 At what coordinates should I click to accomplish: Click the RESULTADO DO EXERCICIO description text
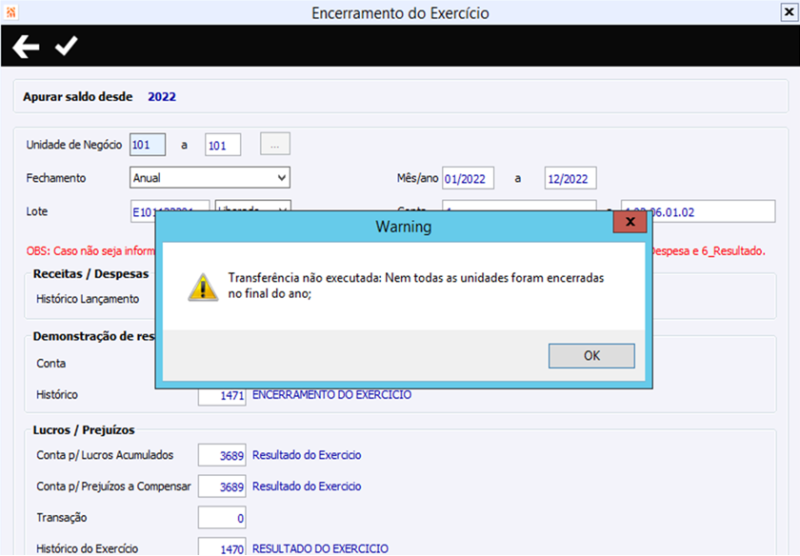click(320, 549)
